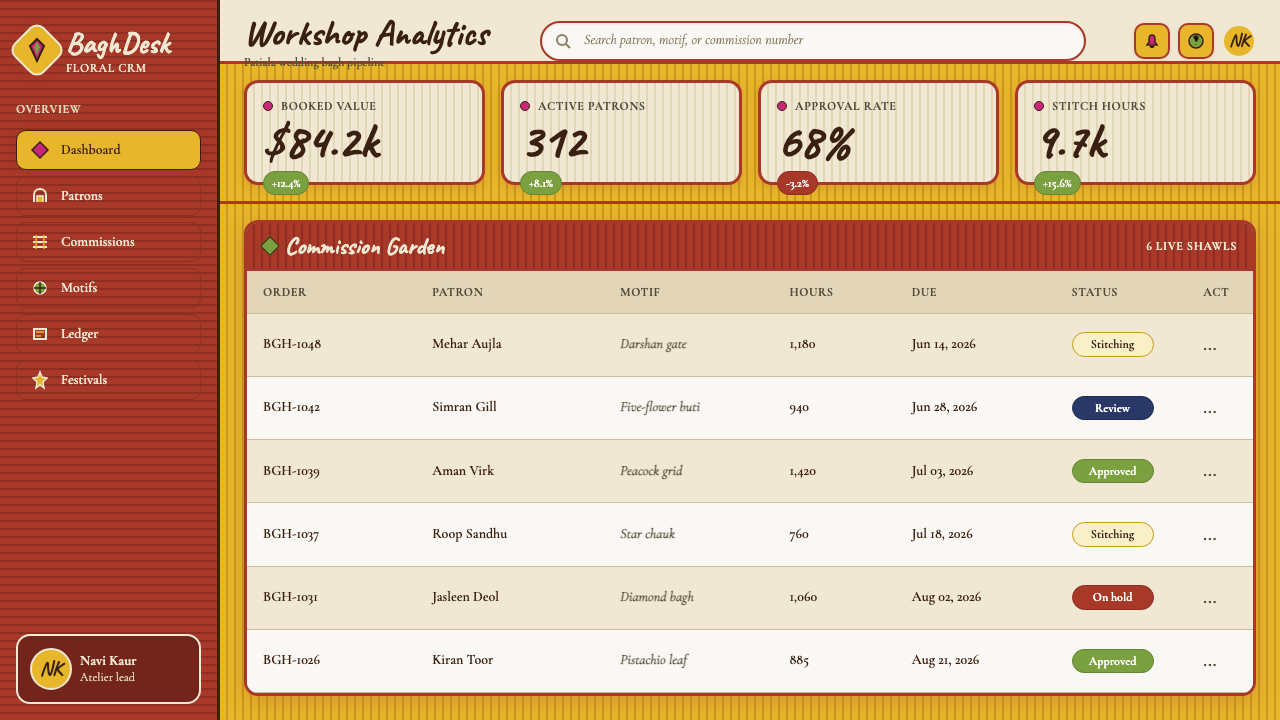Open the Approval Rate 68% card
This screenshot has height=720, width=1280.
pos(878,132)
